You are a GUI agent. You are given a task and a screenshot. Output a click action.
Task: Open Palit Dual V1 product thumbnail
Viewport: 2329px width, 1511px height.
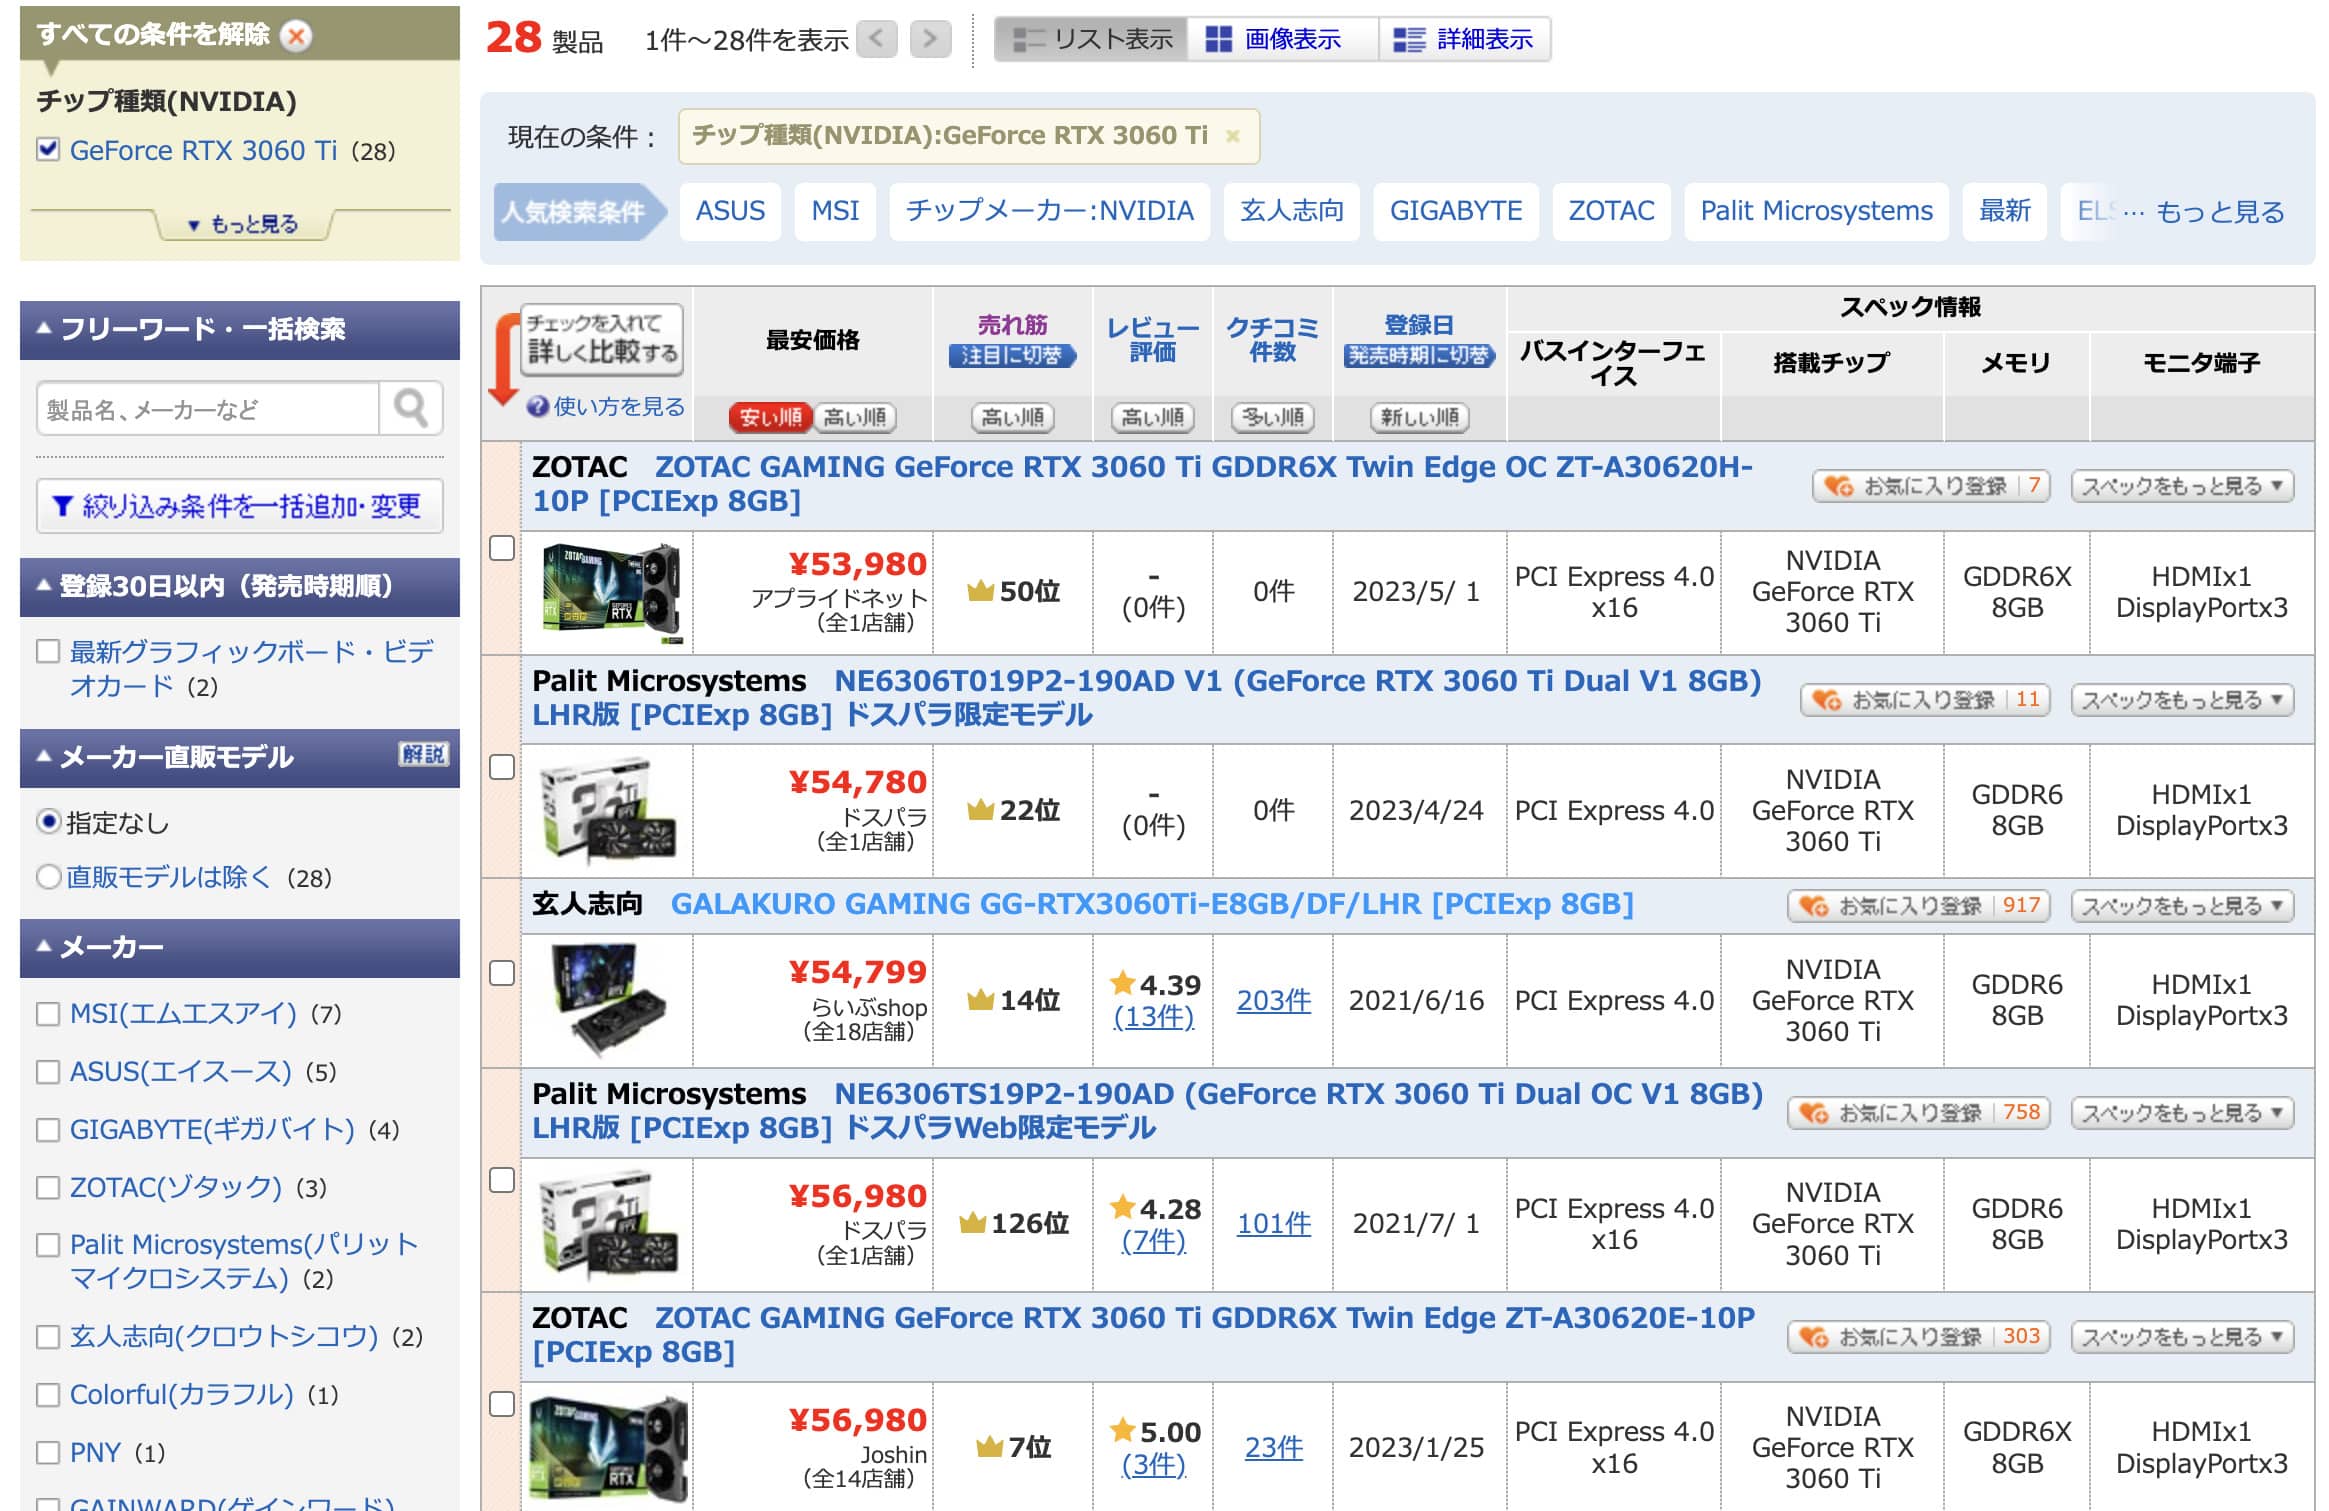click(608, 811)
